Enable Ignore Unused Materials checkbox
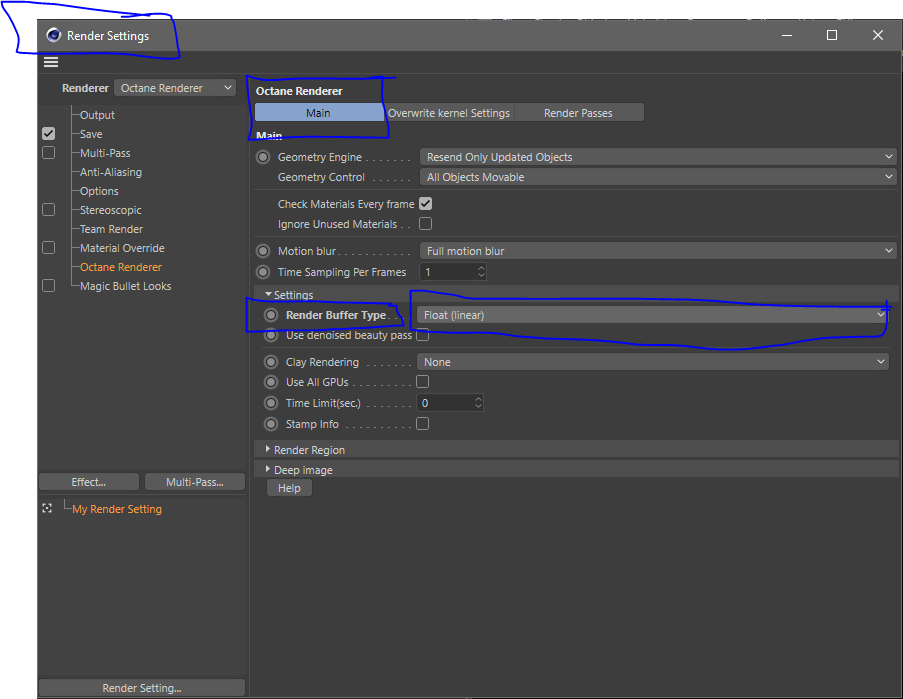The image size is (903, 699). [426, 223]
